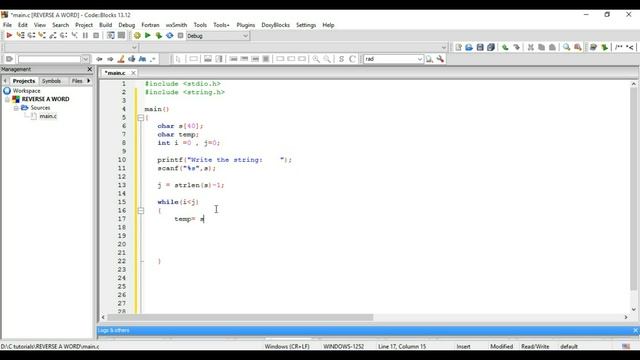
Task: Select the Workspace tree node
Action: [x=27, y=91]
